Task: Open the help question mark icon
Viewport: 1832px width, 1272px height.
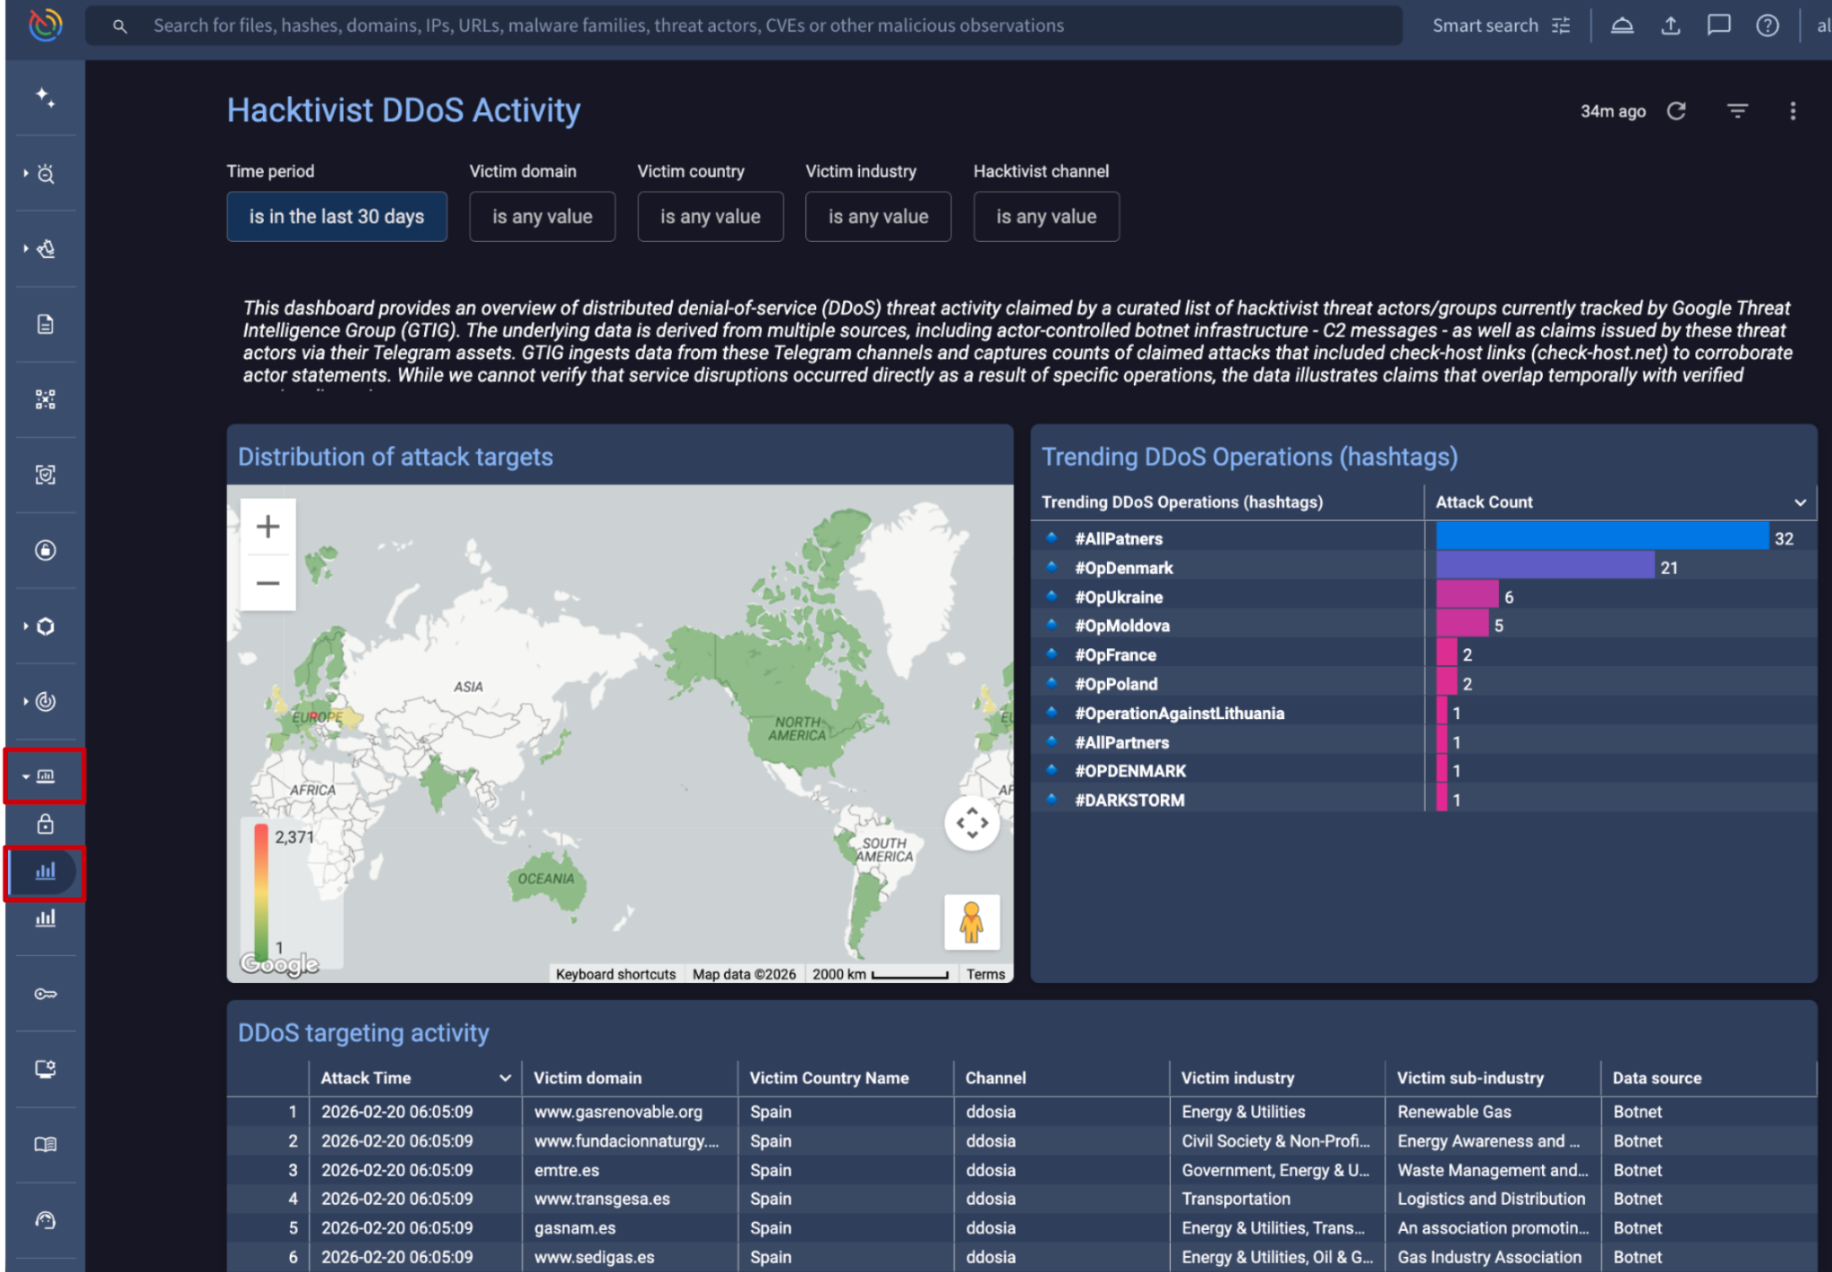Action: click(x=1768, y=26)
